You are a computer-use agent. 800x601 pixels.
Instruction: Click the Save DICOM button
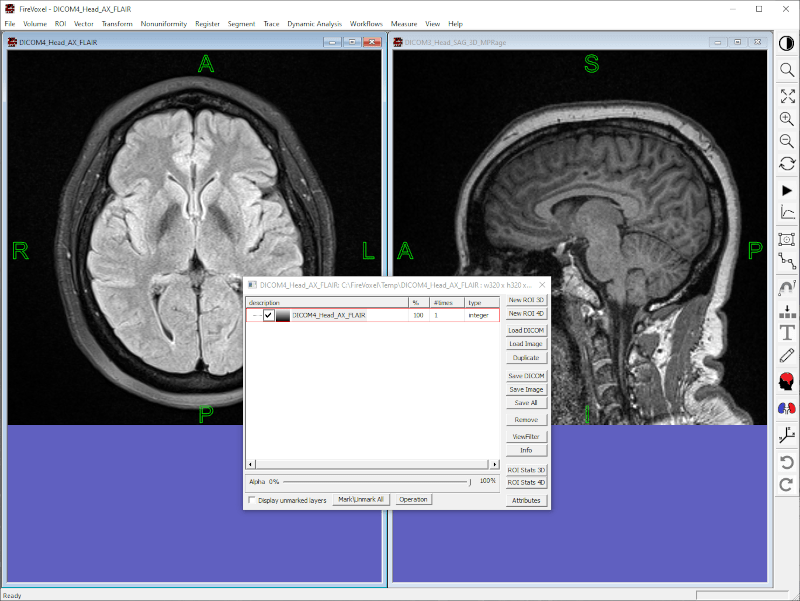(x=526, y=376)
